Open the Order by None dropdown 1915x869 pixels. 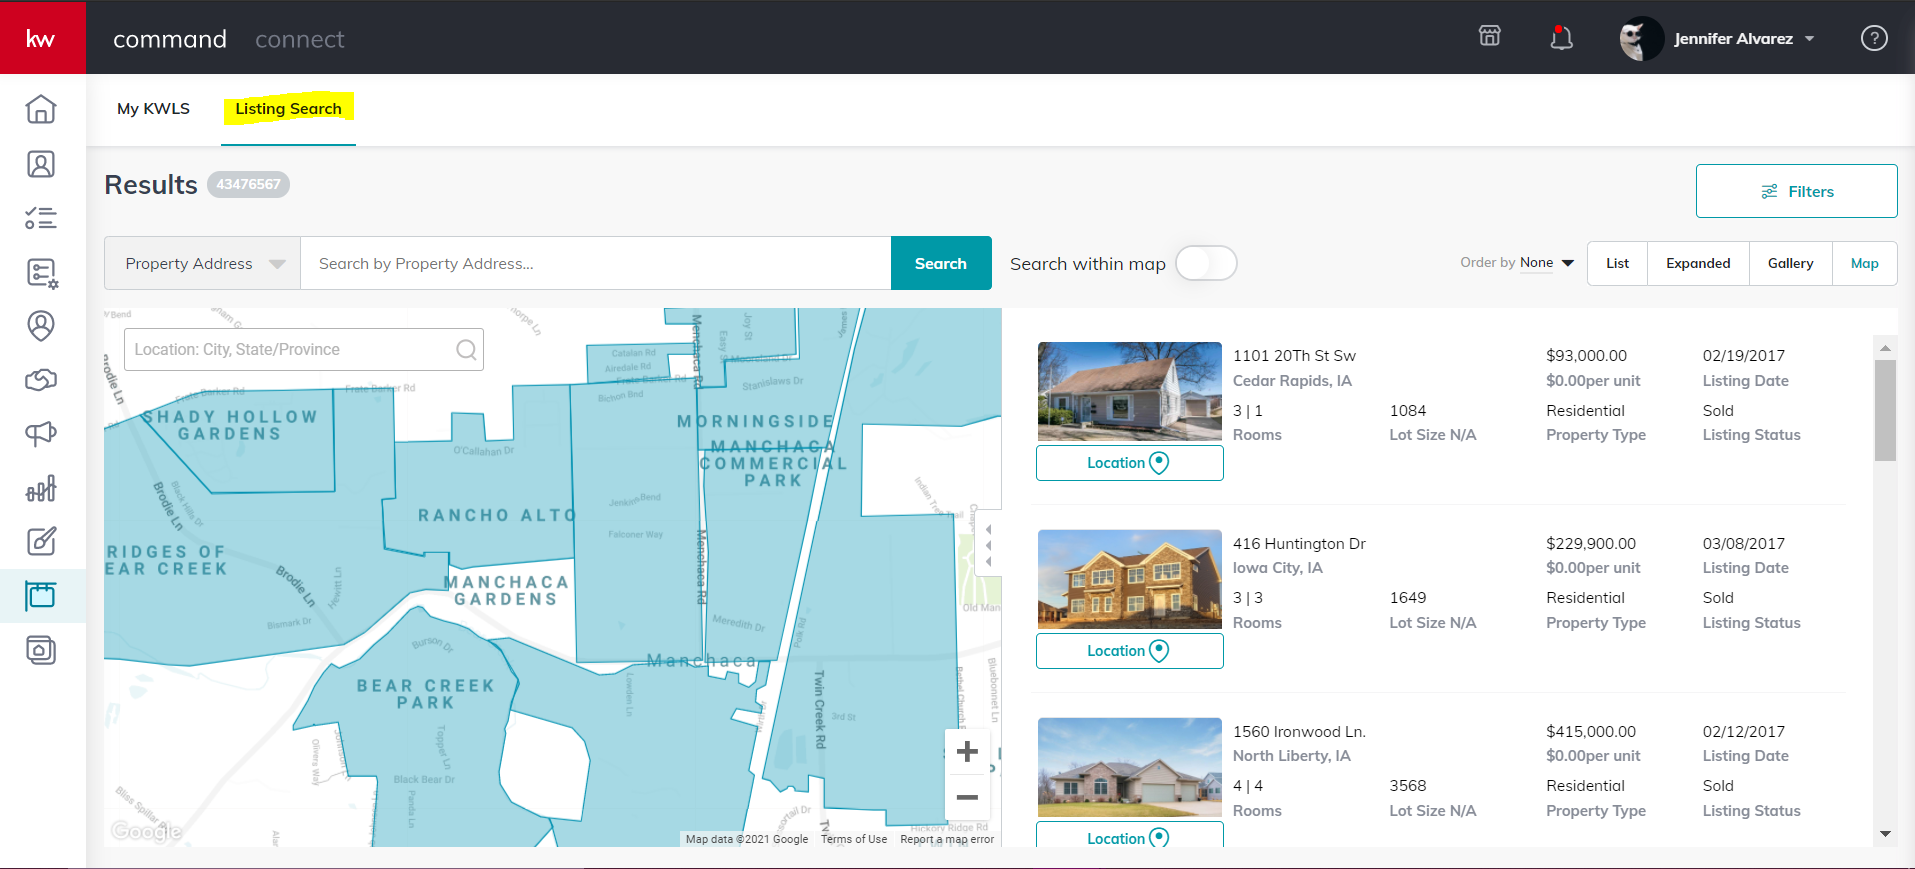click(x=1546, y=263)
